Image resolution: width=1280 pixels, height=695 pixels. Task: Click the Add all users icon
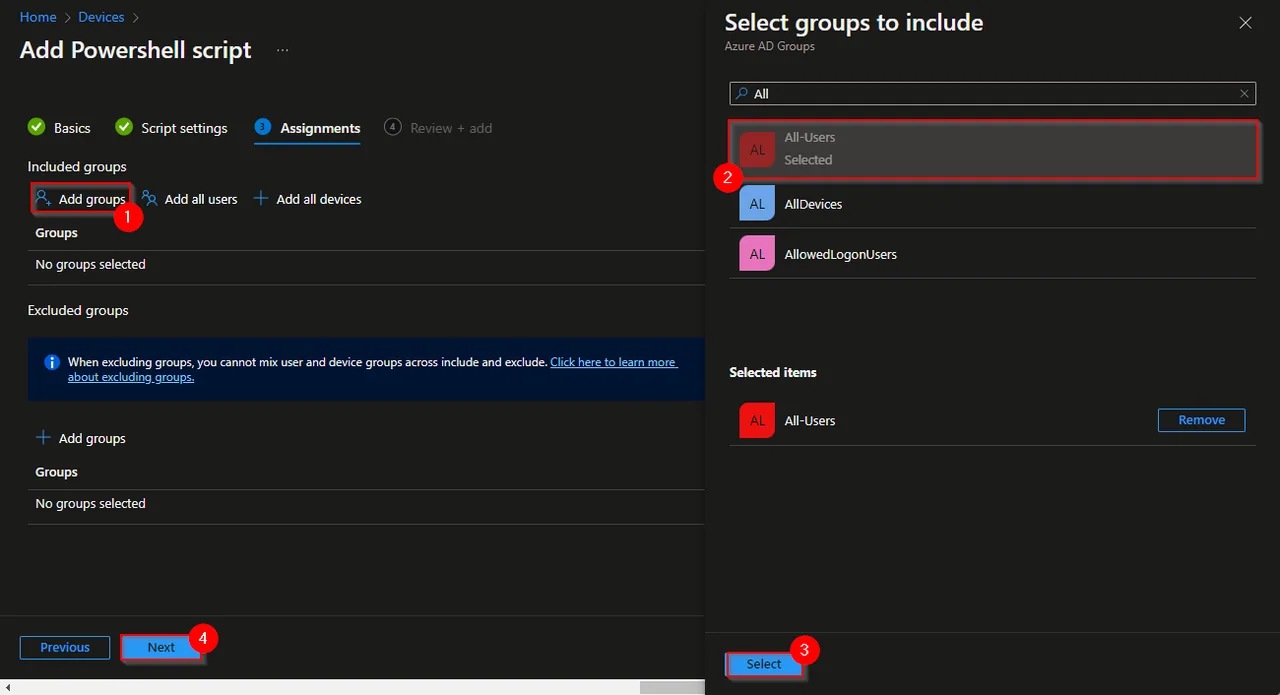(x=149, y=199)
